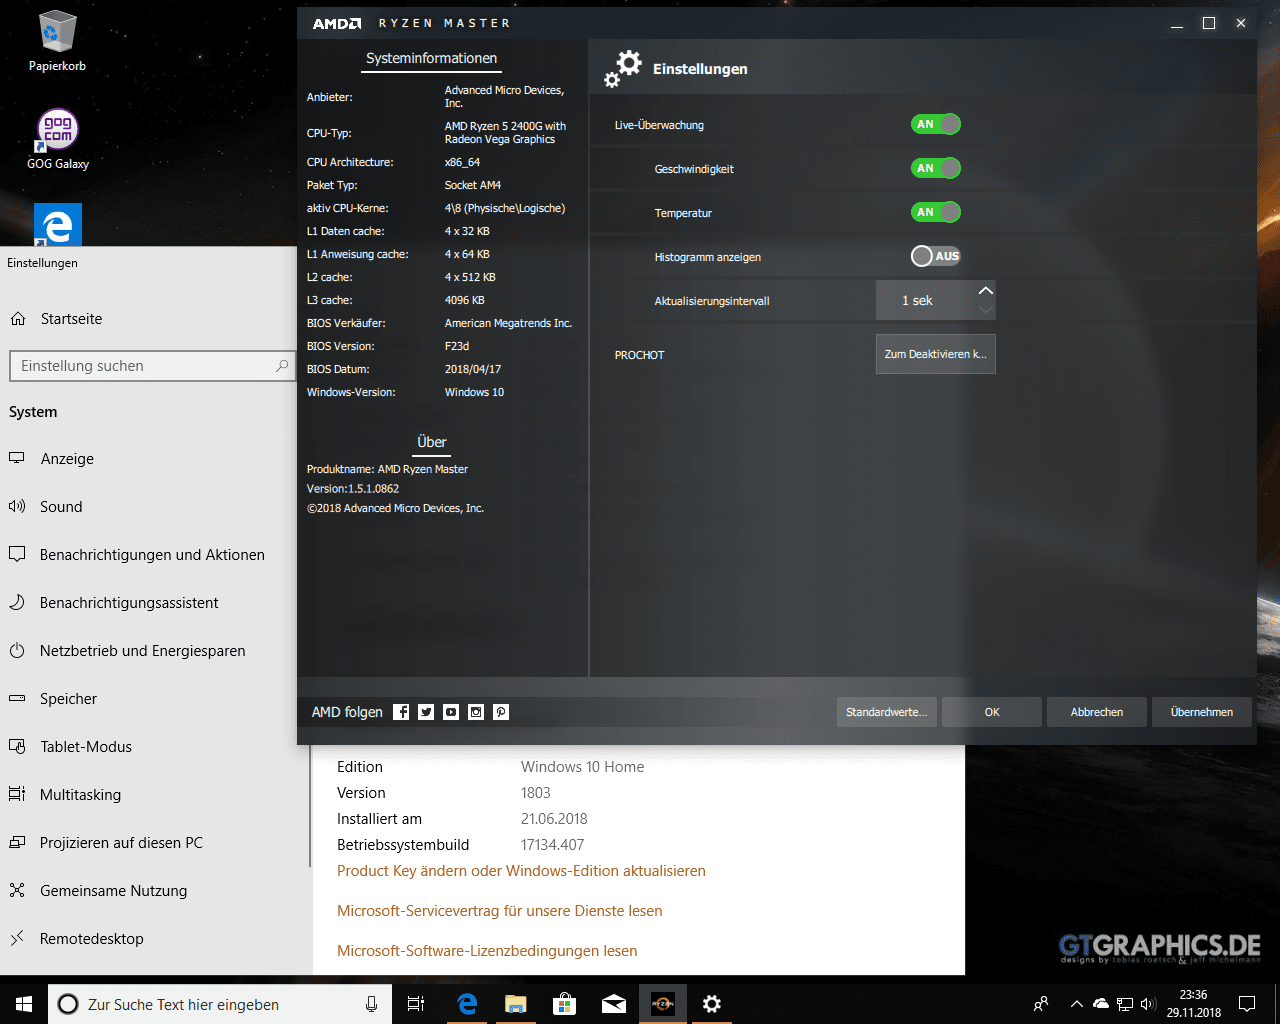Open File Explorer from the taskbar
1280x1024 pixels.
[x=516, y=1004]
